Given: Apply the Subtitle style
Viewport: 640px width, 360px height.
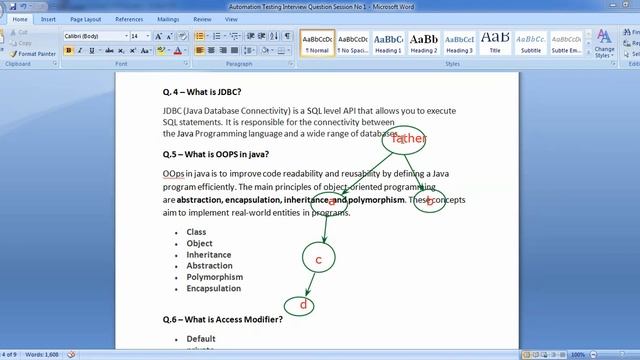Looking at the screenshot, I should (531, 43).
